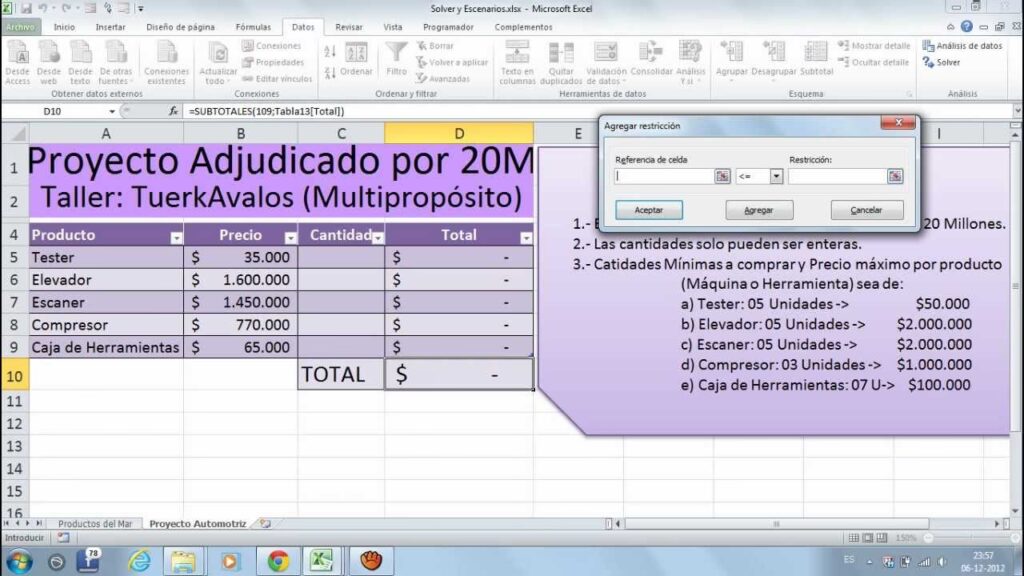Open Análisis de datos tool
Screen dimensions: 1024x576
click(x=962, y=46)
